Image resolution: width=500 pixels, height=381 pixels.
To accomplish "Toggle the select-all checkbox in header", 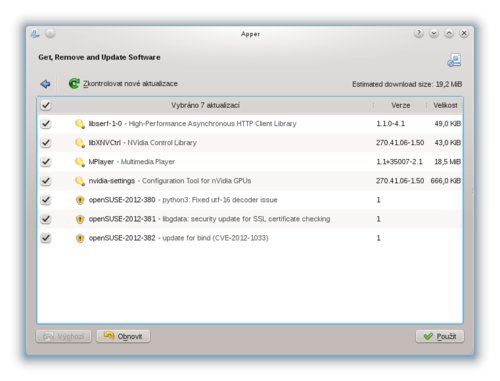I will [46, 105].
